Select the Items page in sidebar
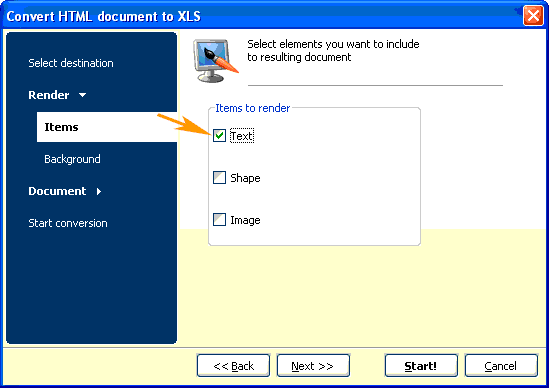The width and height of the screenshot is (549, 388). 107,127
